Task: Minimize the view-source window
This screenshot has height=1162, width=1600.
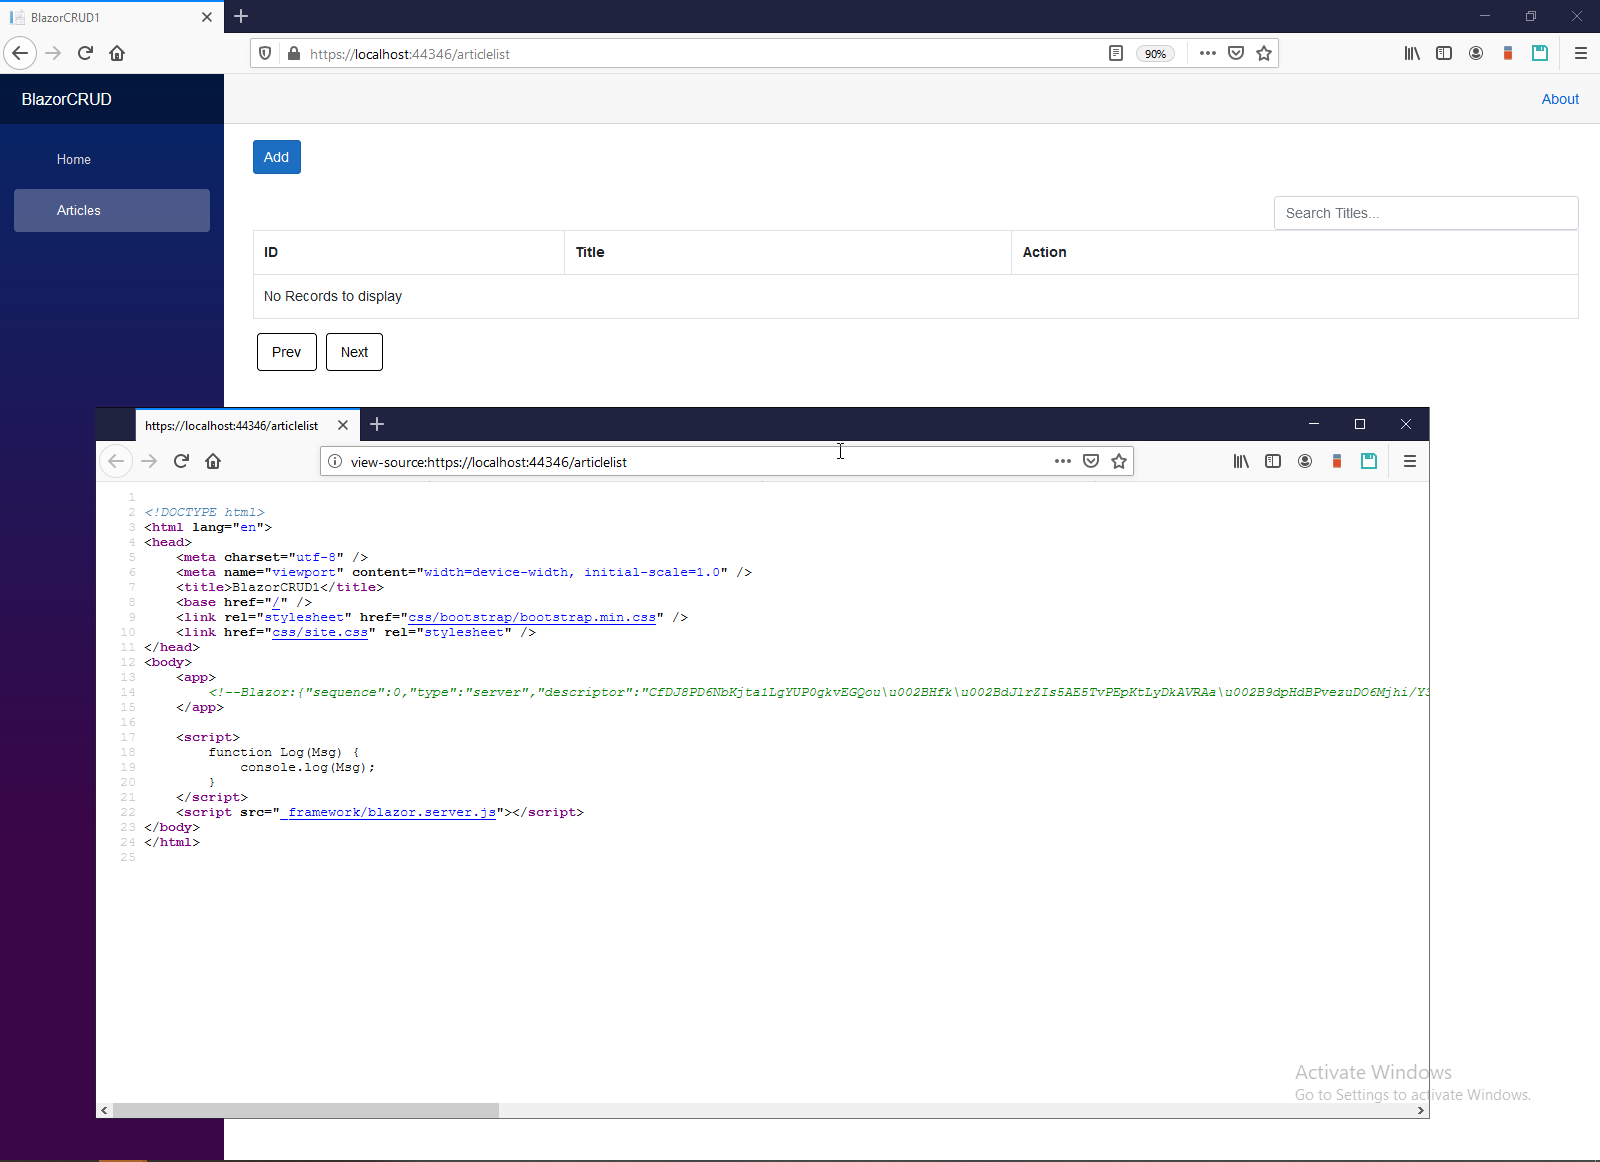Action: [x=1314, y=424]
